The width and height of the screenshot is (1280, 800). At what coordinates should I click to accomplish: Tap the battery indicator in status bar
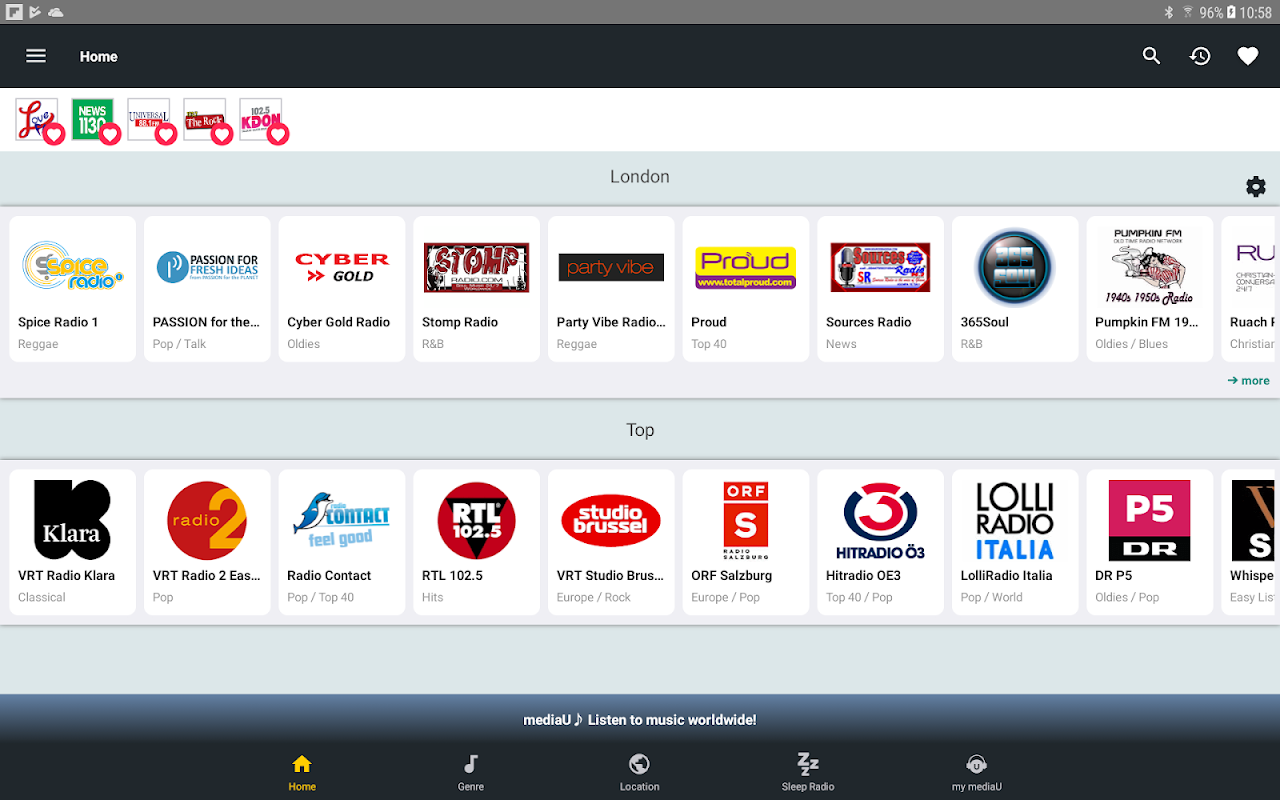click(x=1231, y=12)
